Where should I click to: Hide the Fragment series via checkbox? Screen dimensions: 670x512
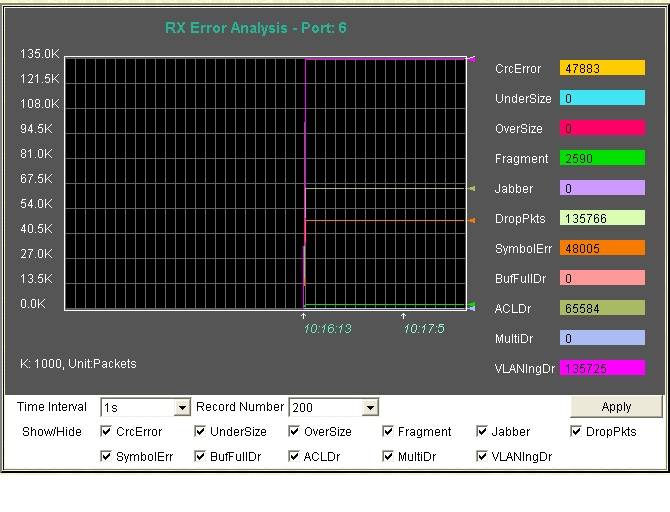click(x=389, y=432)
